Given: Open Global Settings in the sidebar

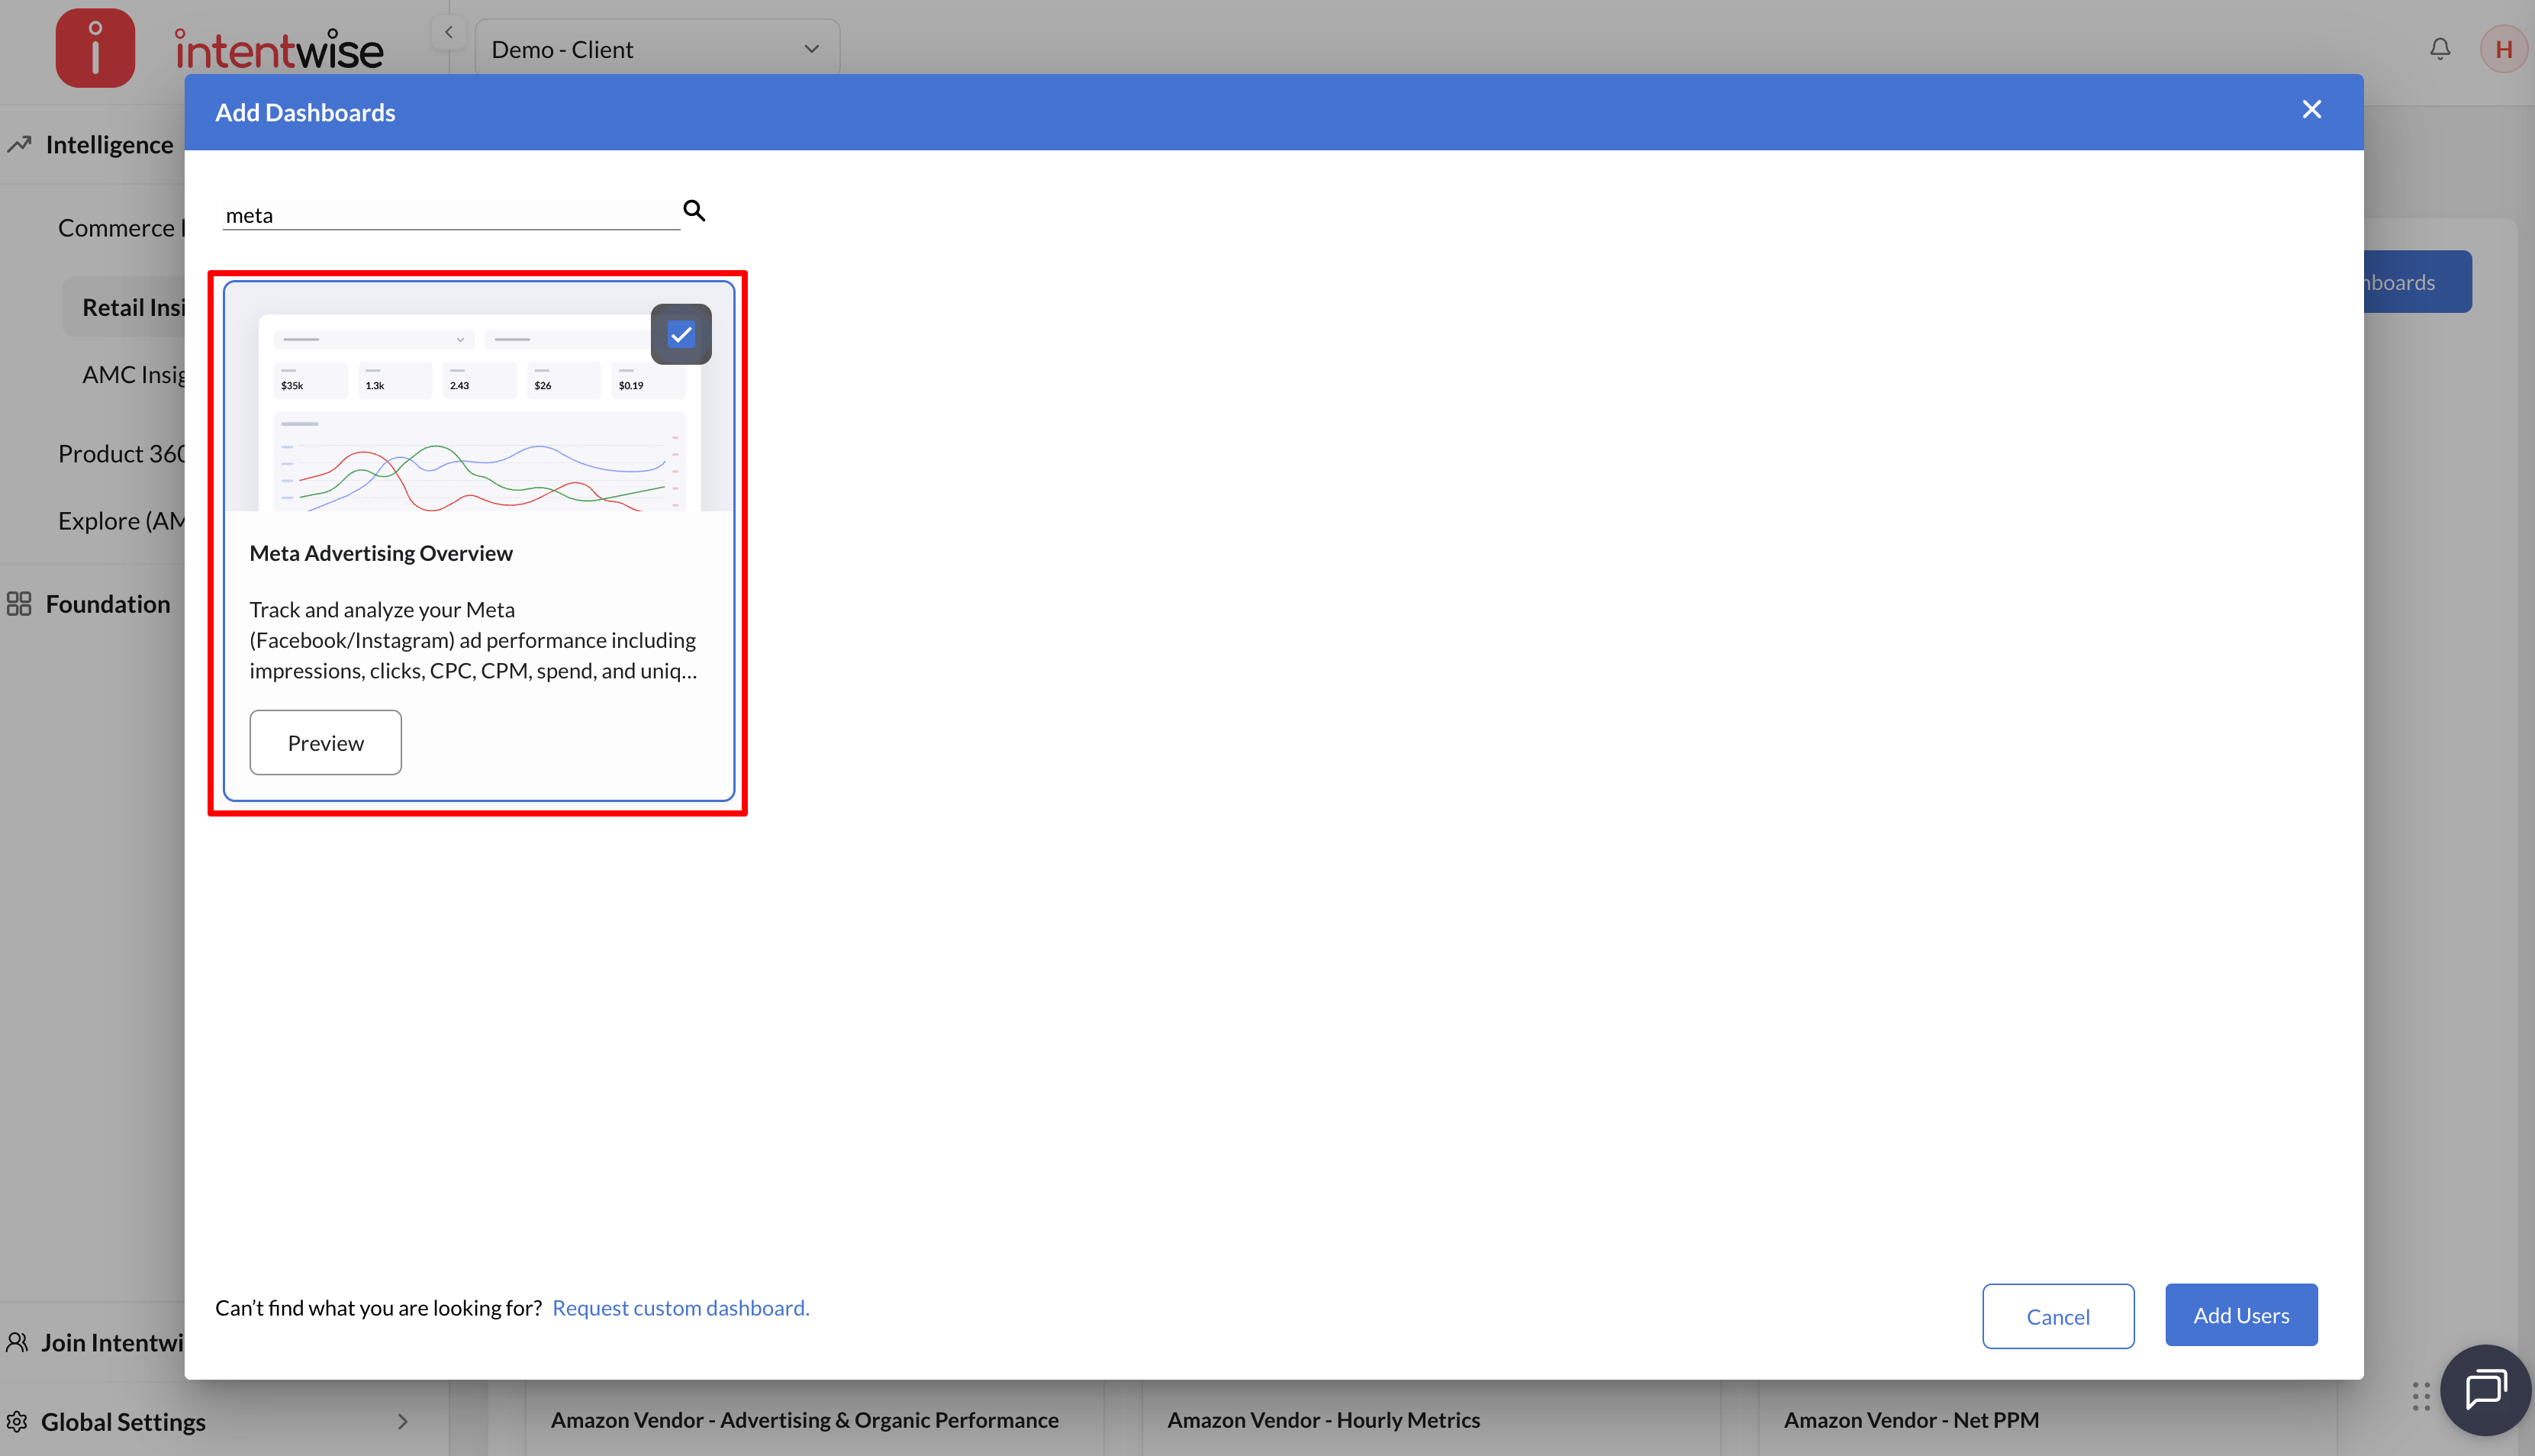Looking at the screenshot, I should pos(123,1421).
